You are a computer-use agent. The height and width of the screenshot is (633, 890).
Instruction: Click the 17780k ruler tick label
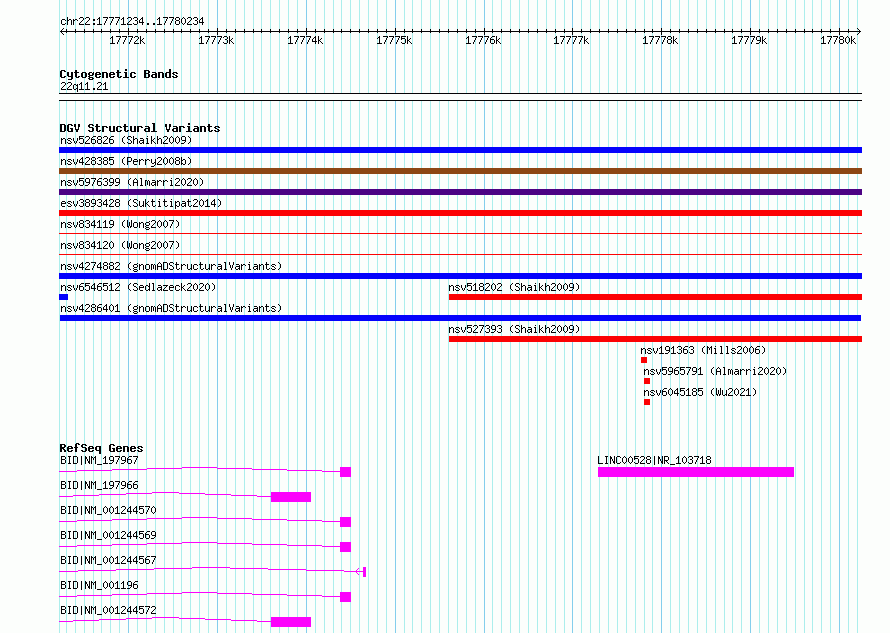838,40
